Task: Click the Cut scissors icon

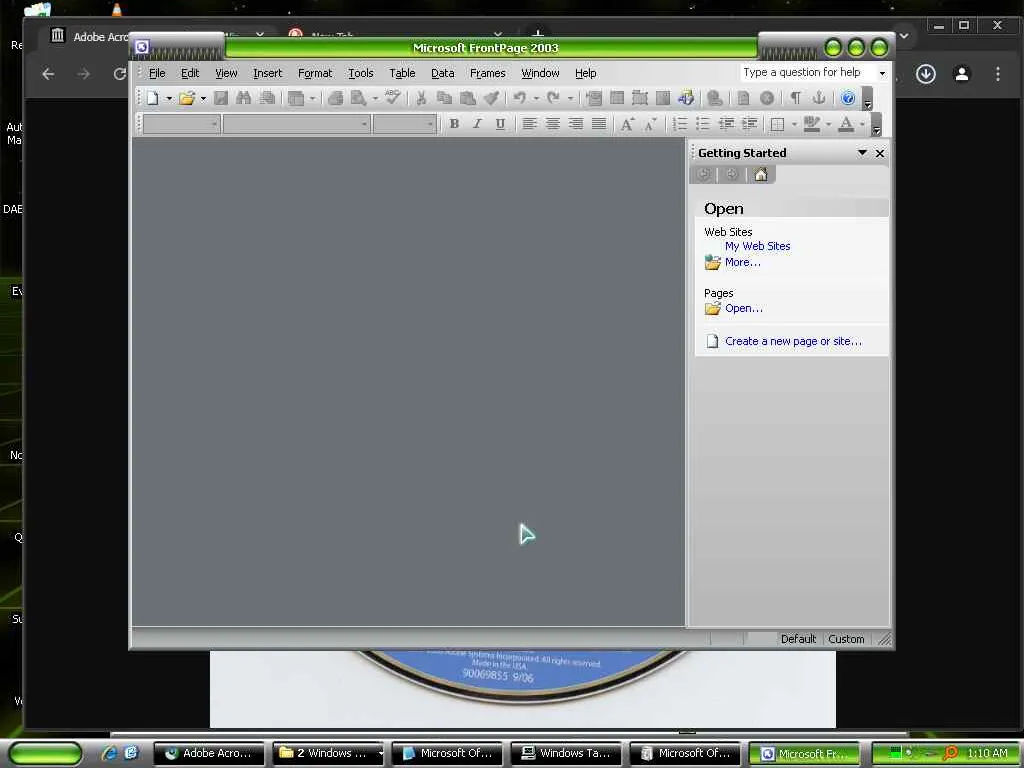Action: (x=421, y=99)
